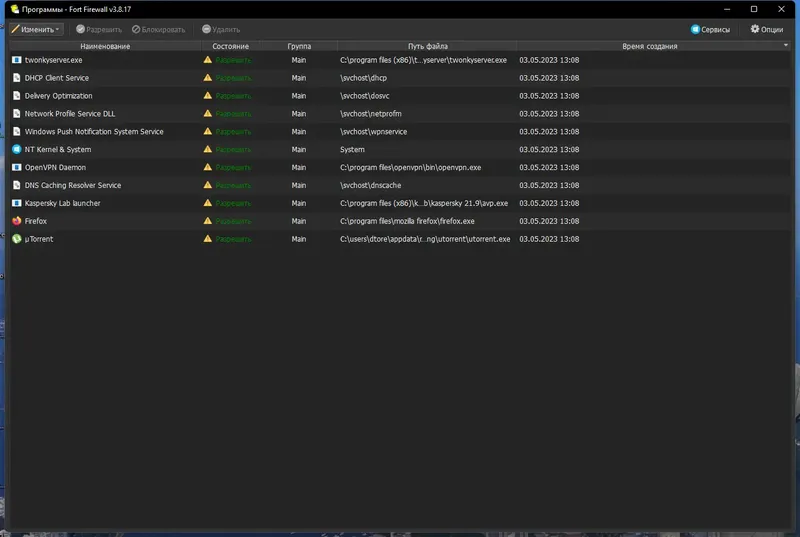This screenshot has width=800, height=537.
Task: Click the \svchost\dnscache file path
Action: 370,185
